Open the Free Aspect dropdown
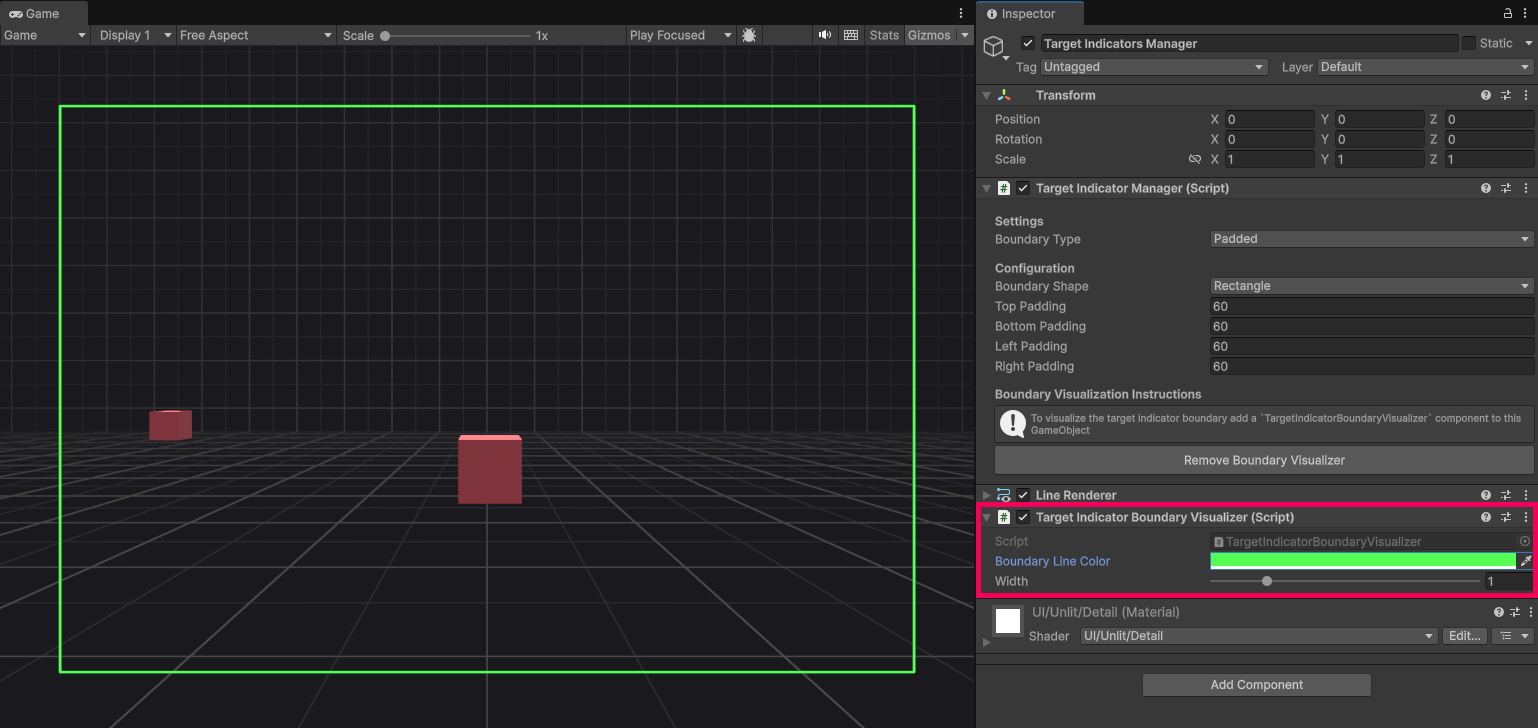Image resolution: width=1538 pixels, height=728 pixels. pos(256,35)
